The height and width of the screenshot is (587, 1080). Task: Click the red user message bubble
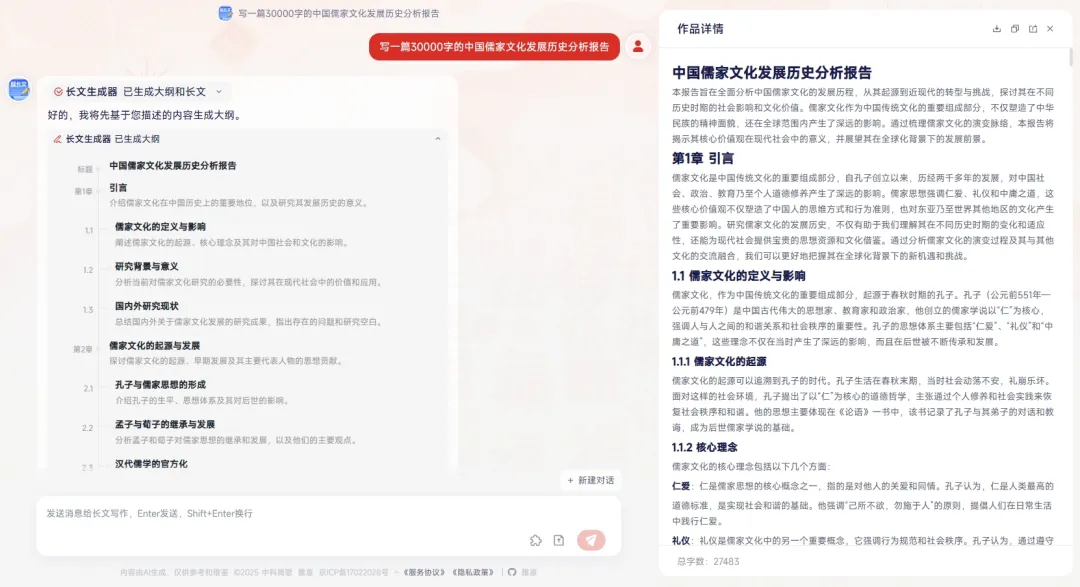click(494, 47)
